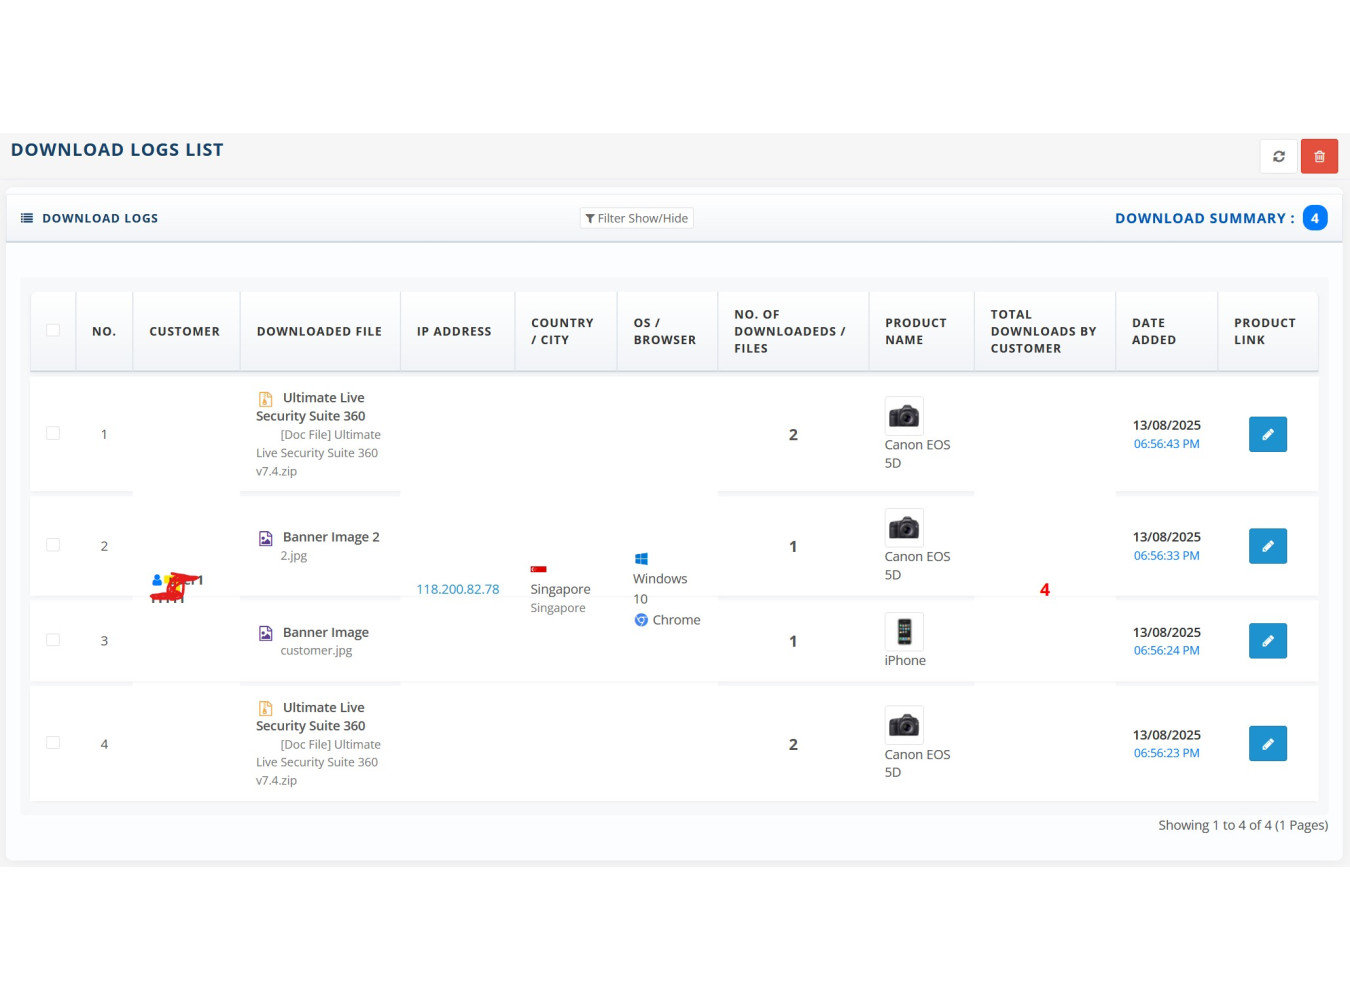Click the Download Logs list icon
The width and height of the screenshot is (1350, 1000).
pyautogui.click(x=27, y=218)
